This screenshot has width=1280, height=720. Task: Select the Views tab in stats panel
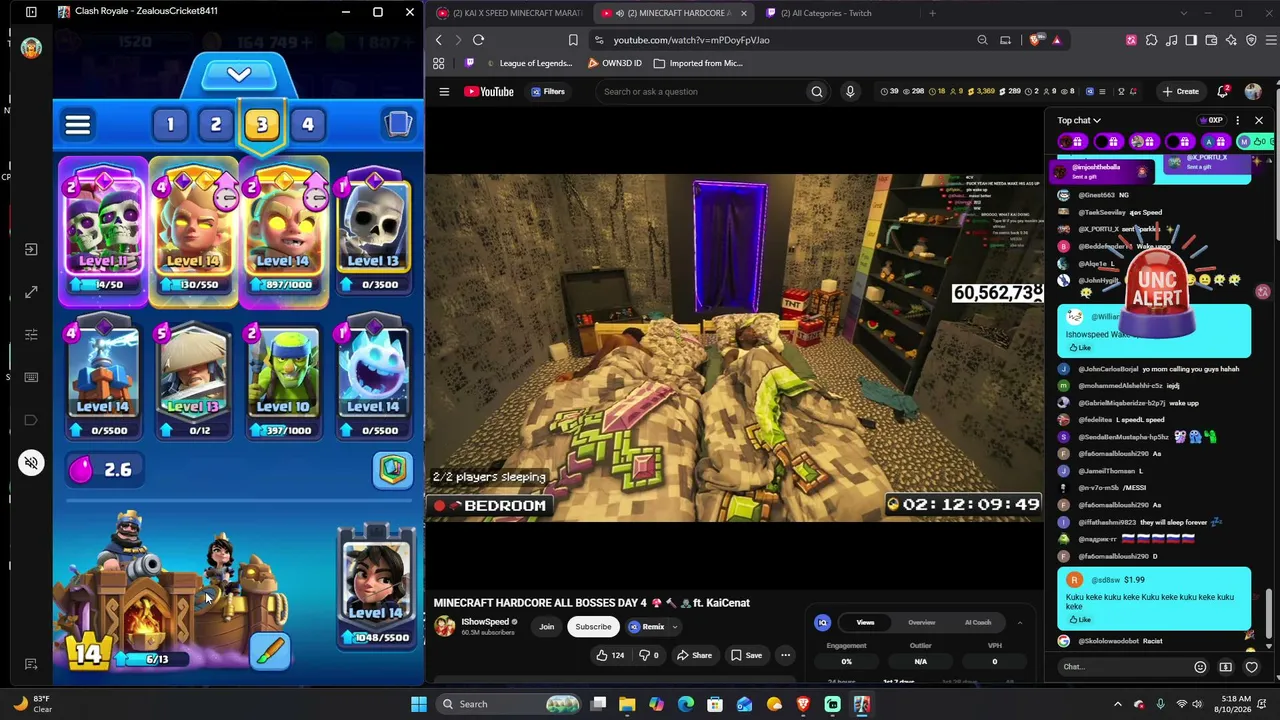(x=865, y=623)
